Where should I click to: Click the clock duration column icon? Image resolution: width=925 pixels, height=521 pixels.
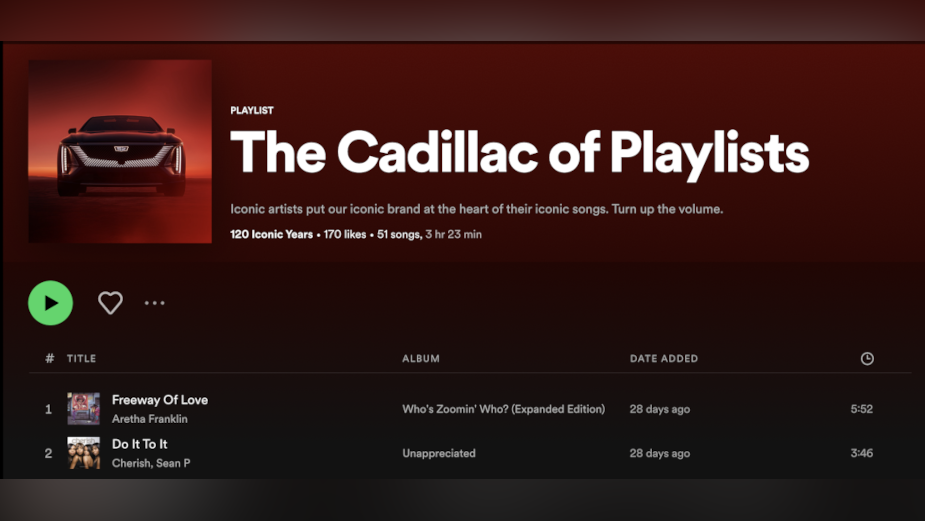(867, 359)
